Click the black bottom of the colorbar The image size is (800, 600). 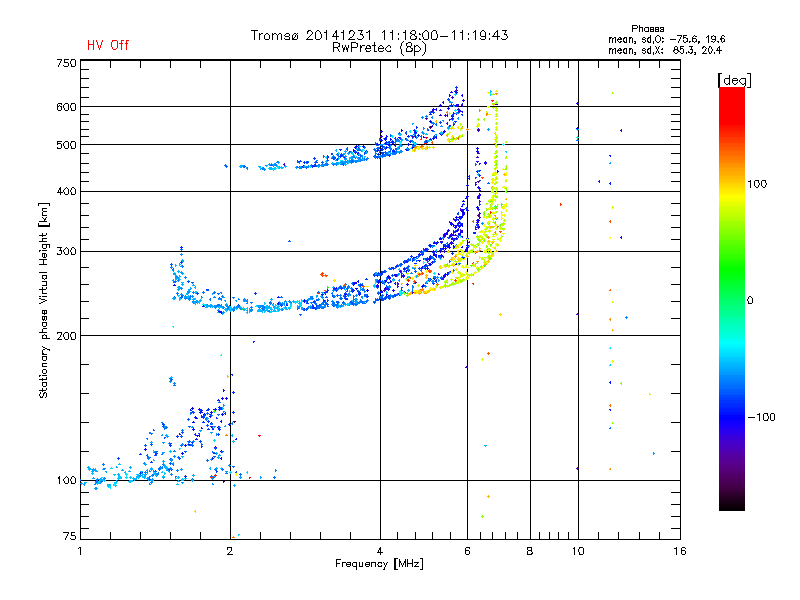coord(731,505)
